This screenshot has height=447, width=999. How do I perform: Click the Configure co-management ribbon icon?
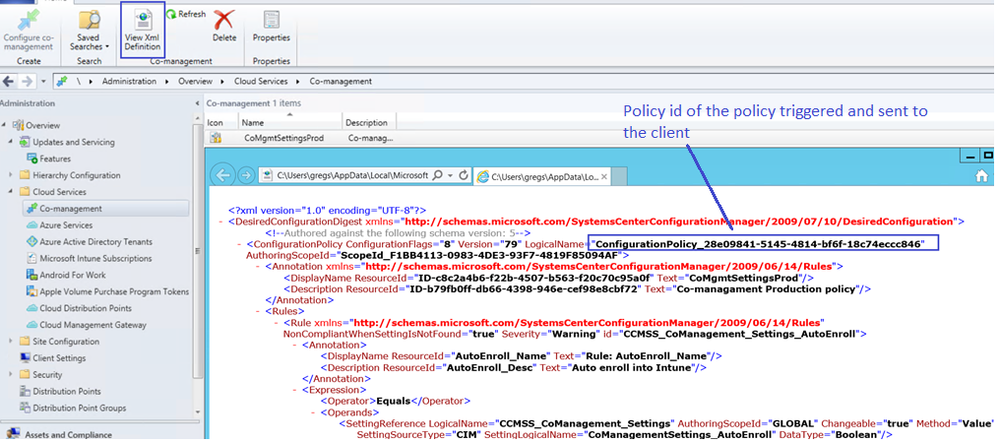[27, 21]
